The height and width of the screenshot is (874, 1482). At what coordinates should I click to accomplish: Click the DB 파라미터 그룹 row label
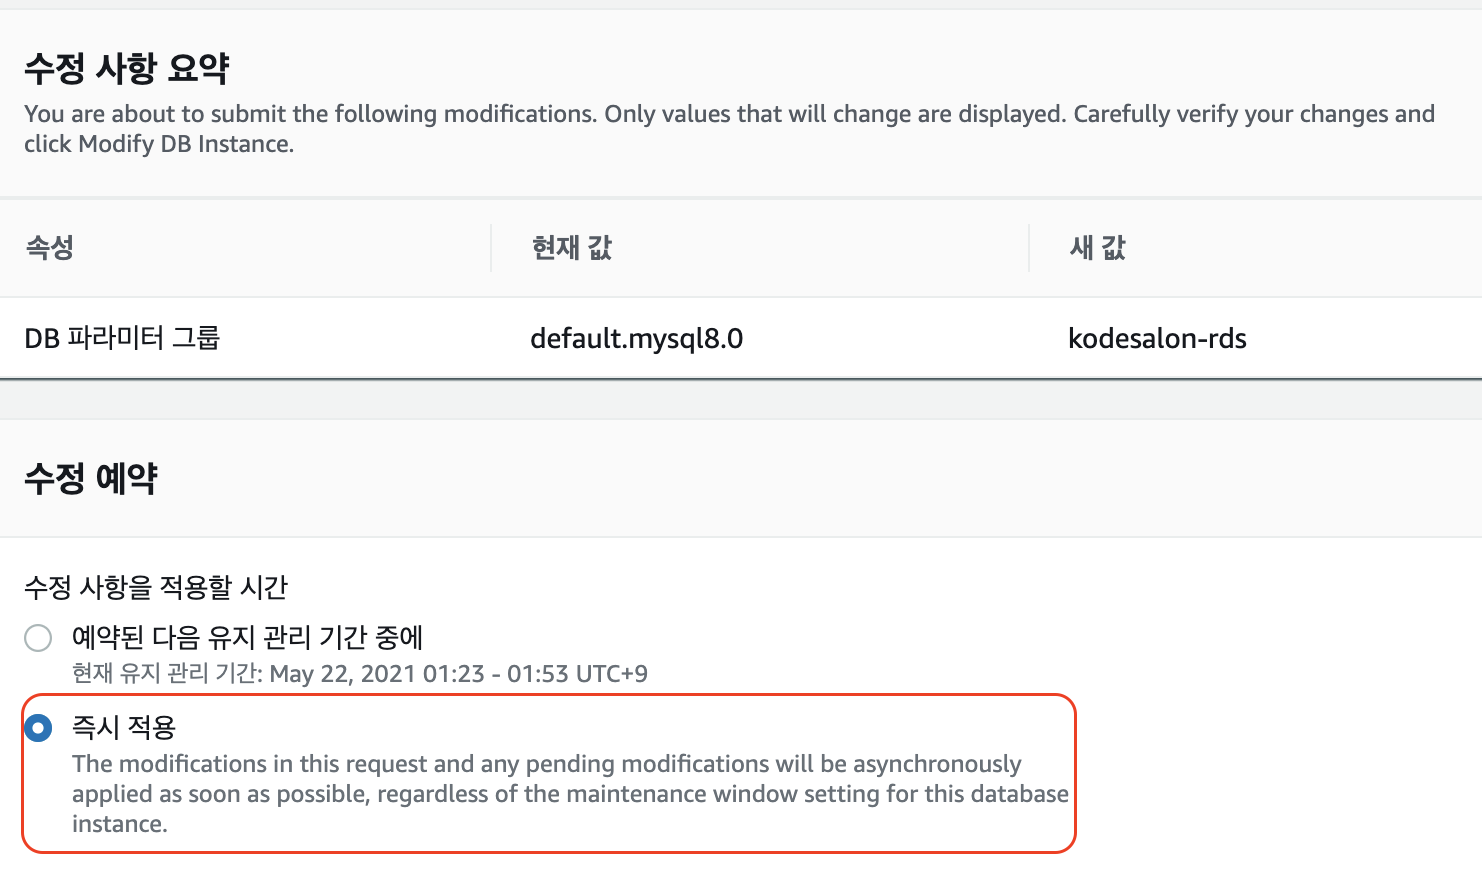pyautogui.click(x=121, y=338)
